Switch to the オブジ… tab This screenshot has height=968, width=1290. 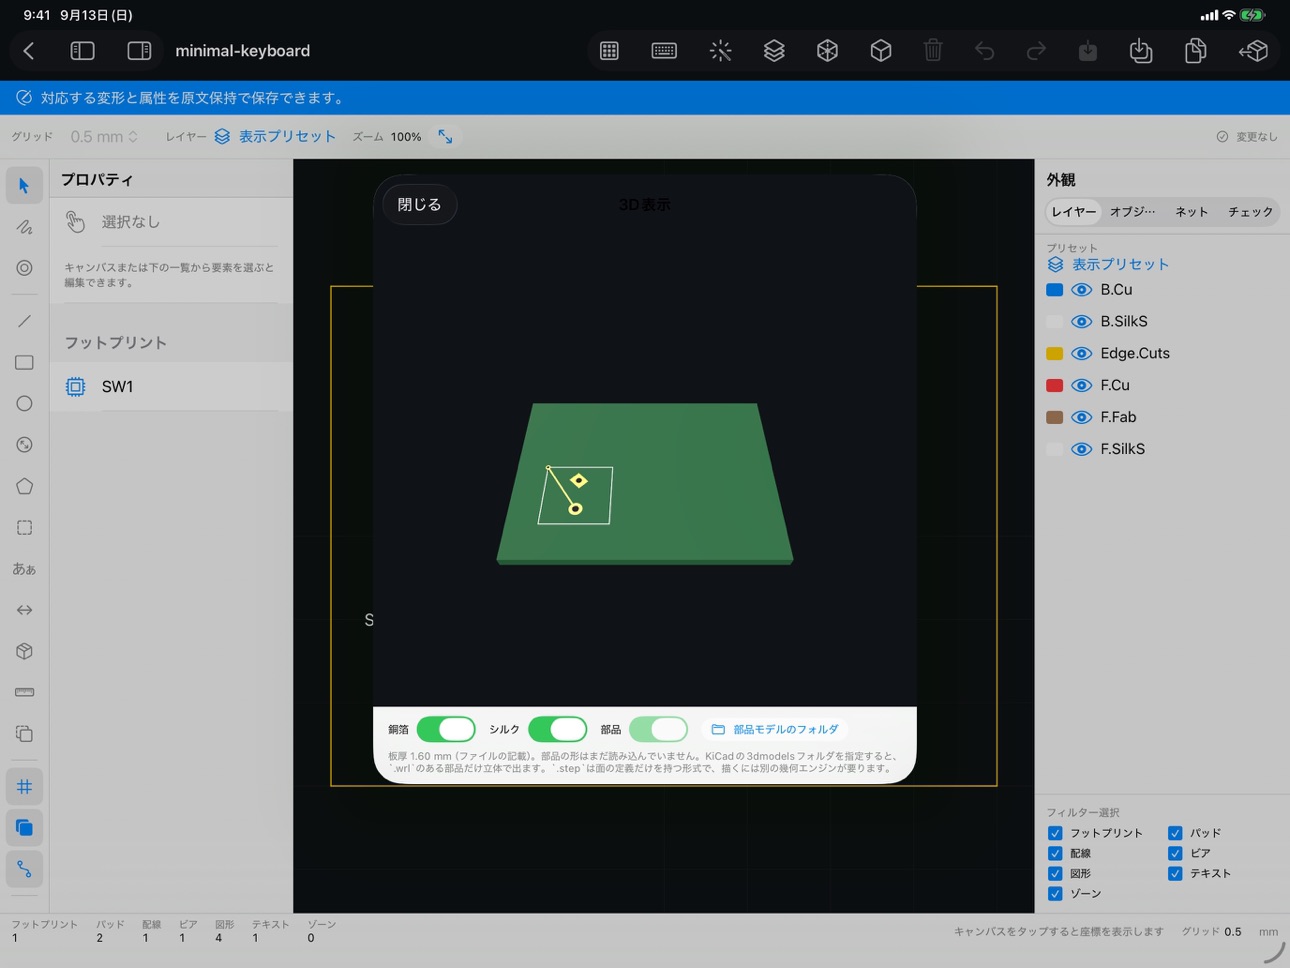(x=1132, y=212)
